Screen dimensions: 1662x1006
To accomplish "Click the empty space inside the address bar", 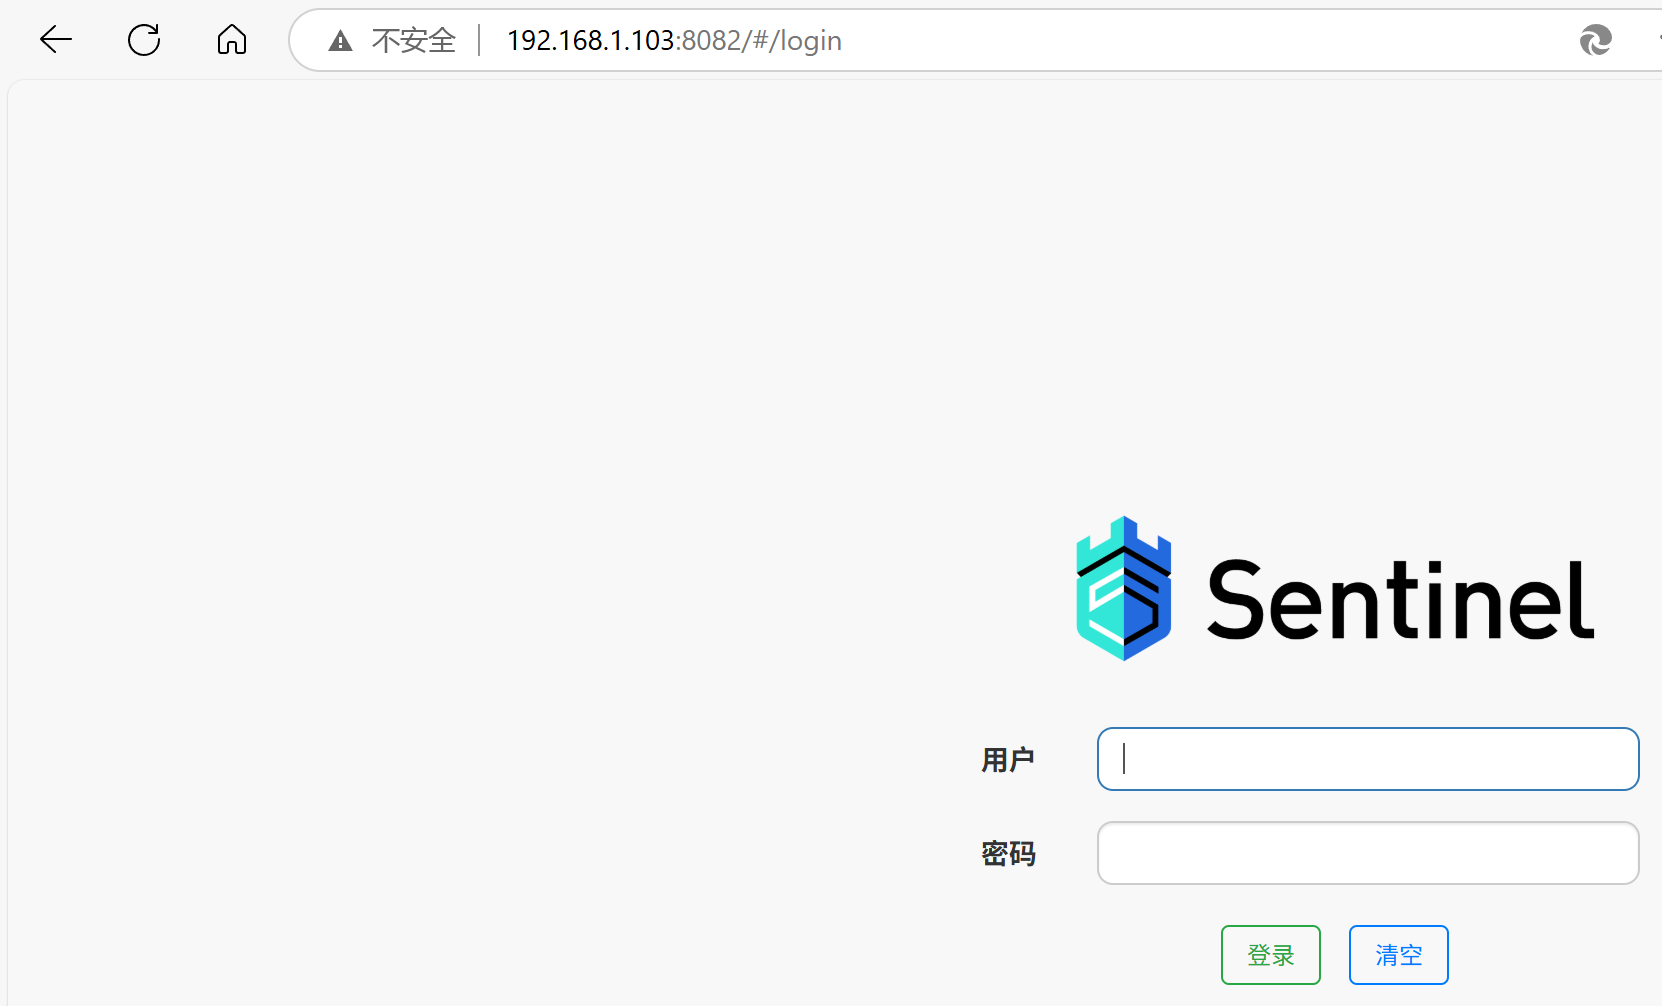I will 1200,41.
